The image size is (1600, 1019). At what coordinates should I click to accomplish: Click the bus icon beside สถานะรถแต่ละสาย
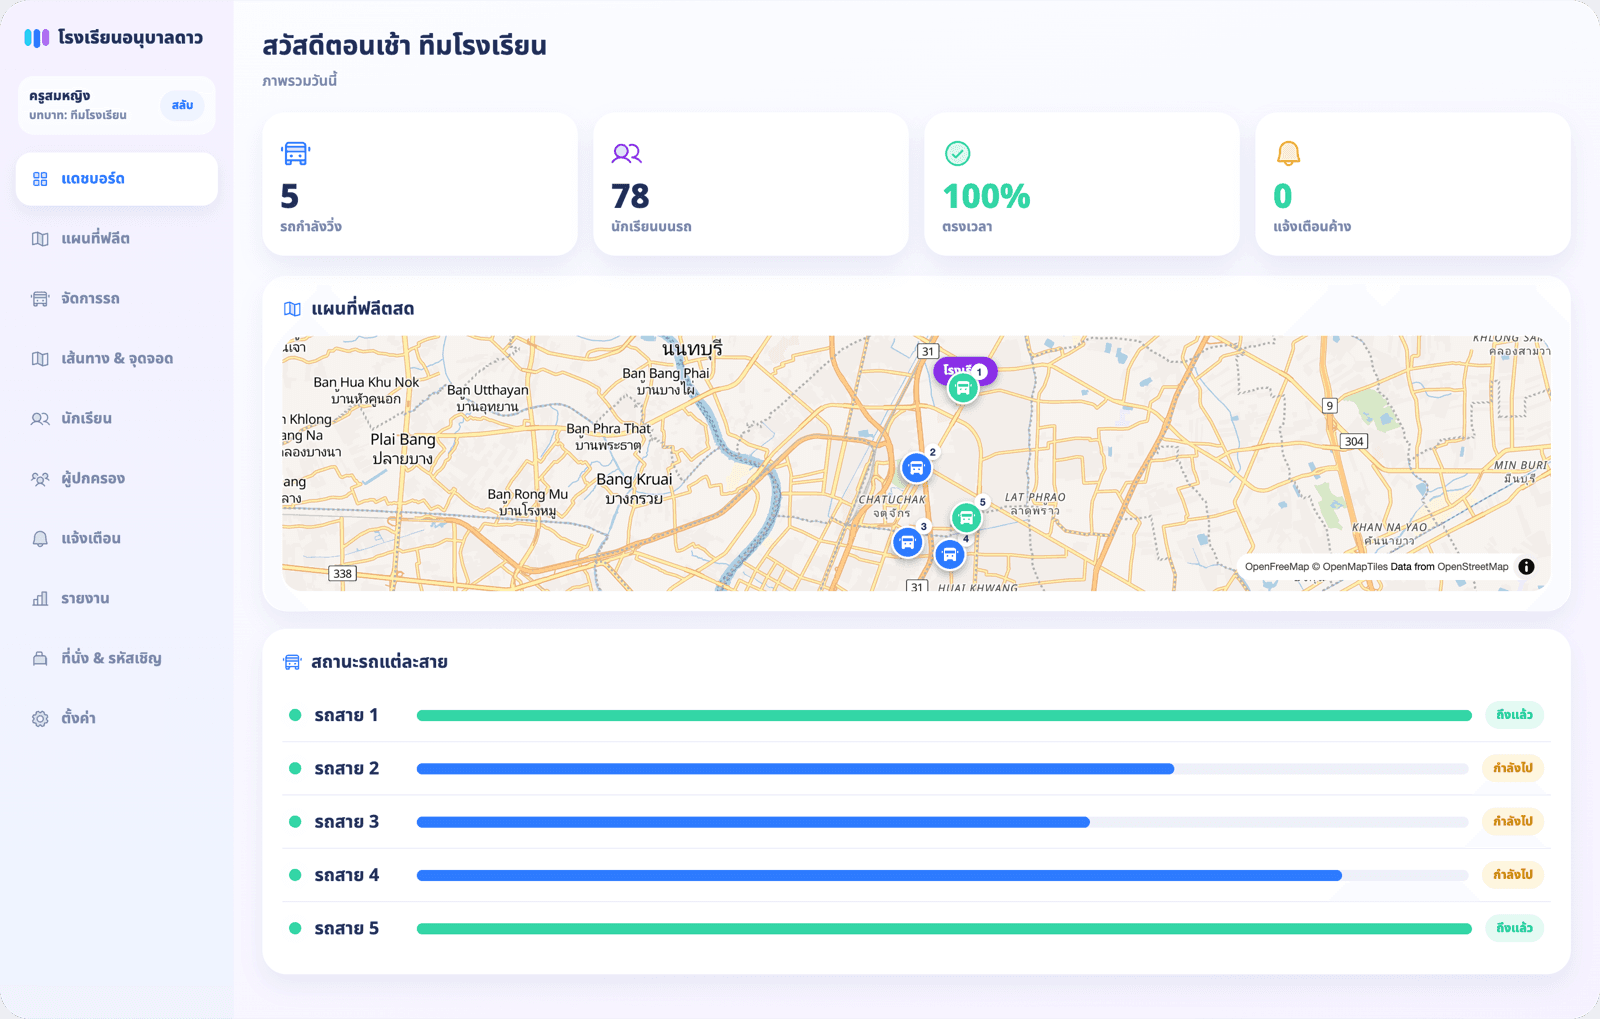(292, 662)
